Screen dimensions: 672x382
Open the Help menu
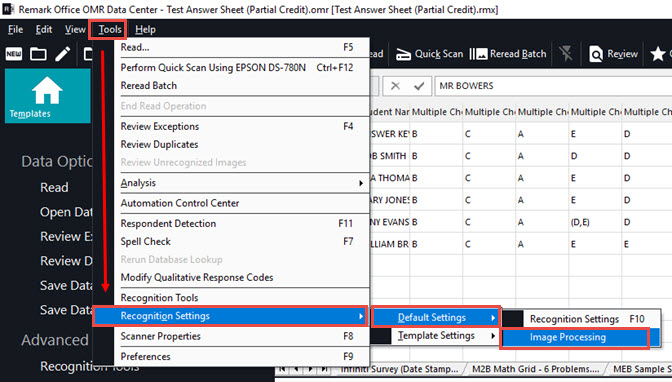145,30
